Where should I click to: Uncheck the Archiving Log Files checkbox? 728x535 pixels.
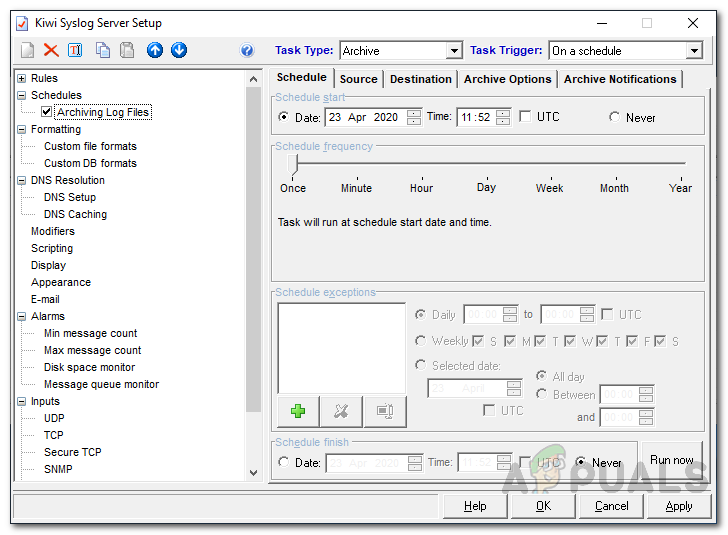[47, 113]
